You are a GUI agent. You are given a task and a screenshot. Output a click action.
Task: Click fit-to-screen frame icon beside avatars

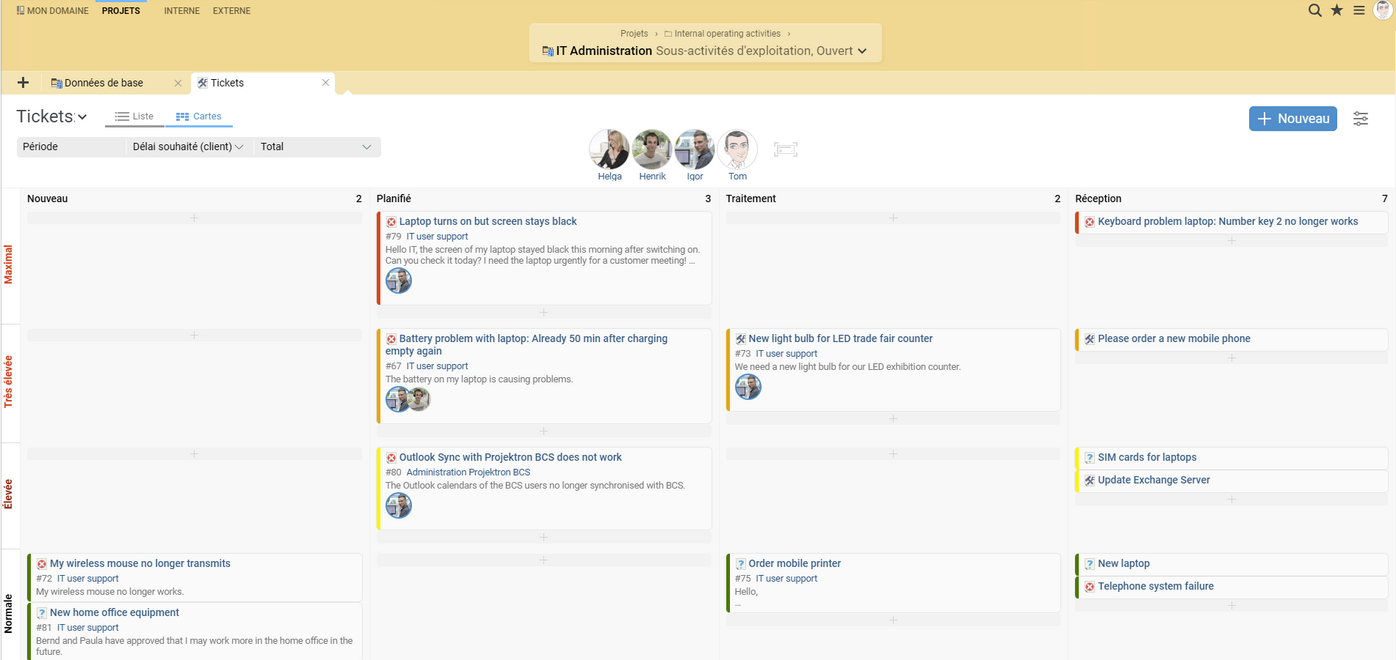(786, 149)
